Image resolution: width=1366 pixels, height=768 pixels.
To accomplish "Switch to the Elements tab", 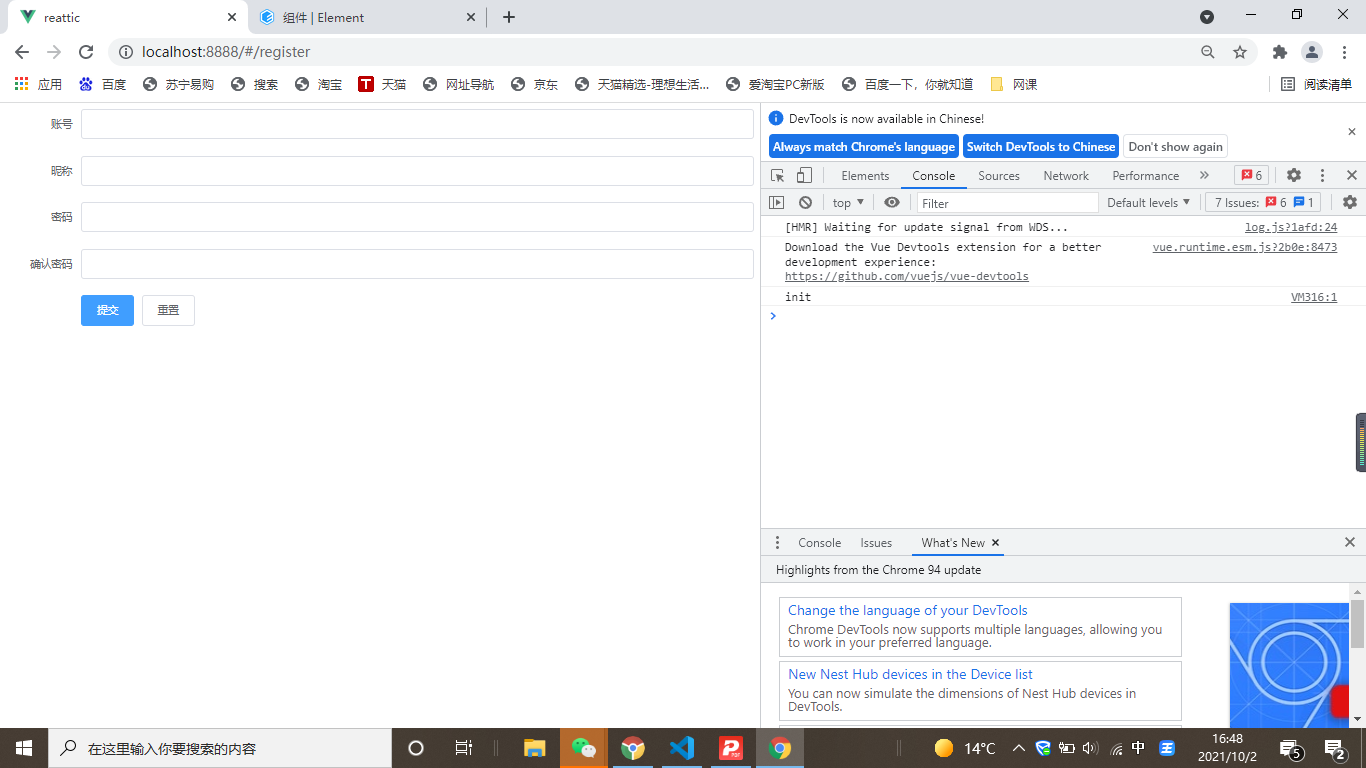I will click(865, 175).
